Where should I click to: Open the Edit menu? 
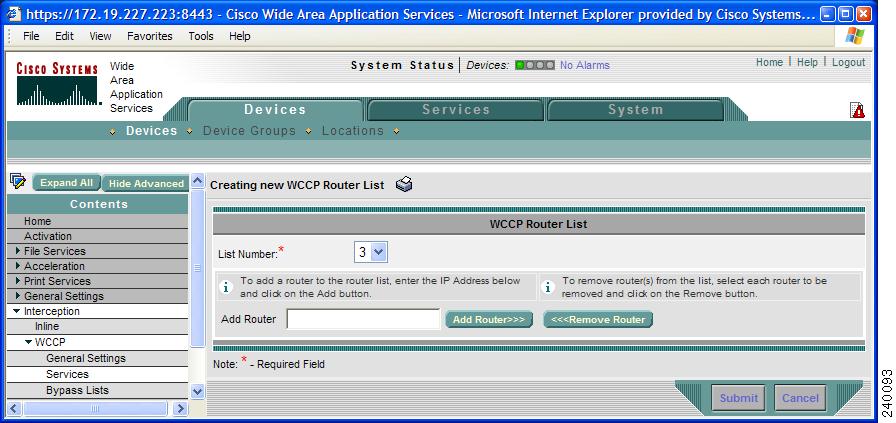(x=64, y=36)
